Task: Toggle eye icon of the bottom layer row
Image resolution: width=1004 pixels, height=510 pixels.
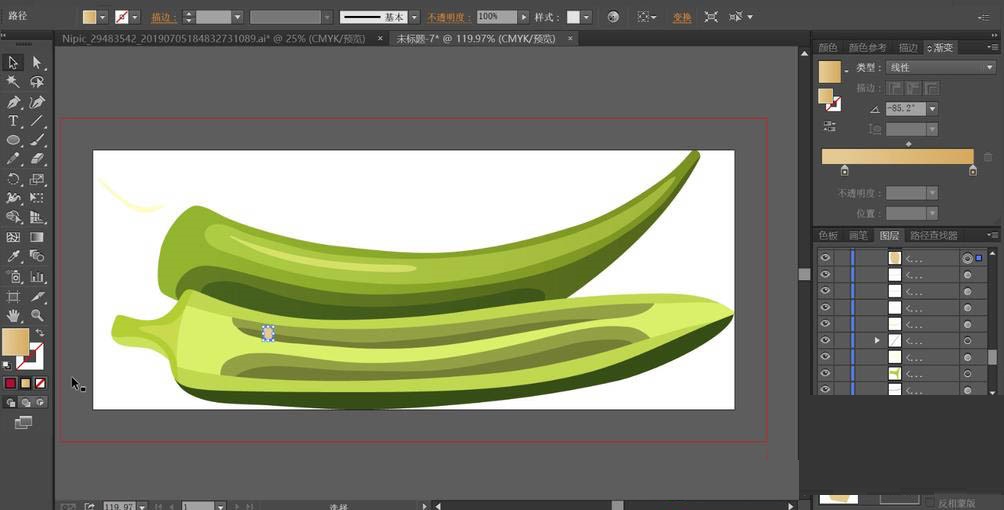Action: click(x=825, y=389)
